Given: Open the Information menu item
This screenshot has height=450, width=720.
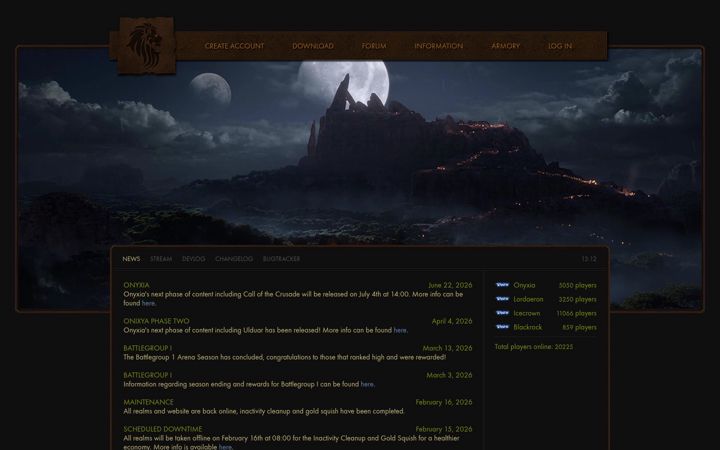Looking at the screenshot, I should pyautogui.click(x=439, y=46).
